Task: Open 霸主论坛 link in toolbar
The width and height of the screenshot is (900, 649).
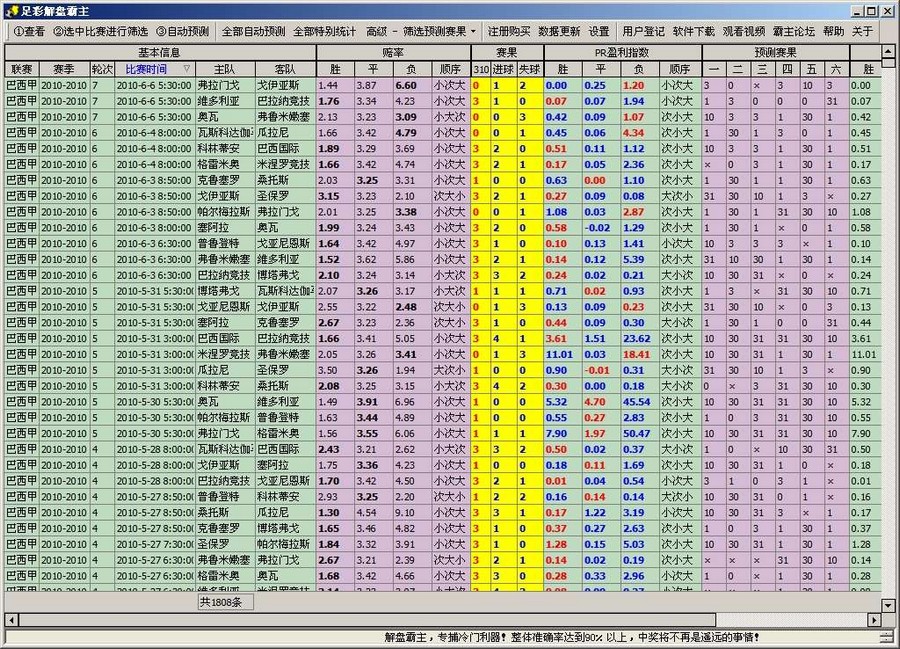Action: [x=793, y=32]
